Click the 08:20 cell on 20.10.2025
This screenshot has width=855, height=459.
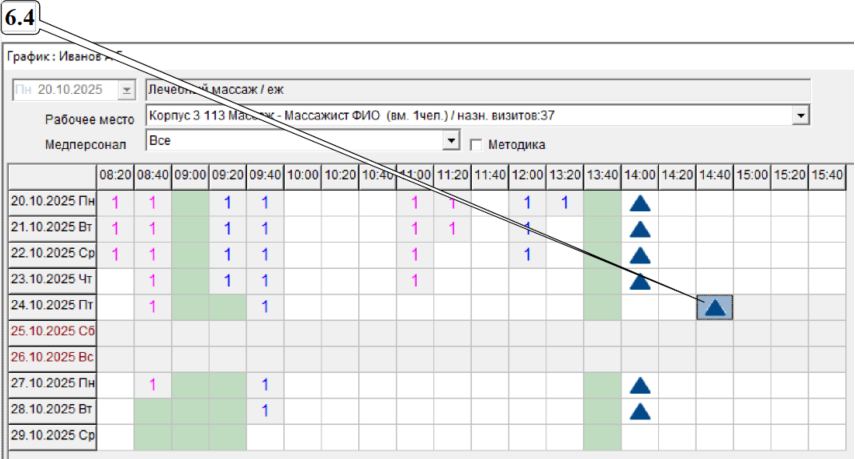click(x=115, y=203)
